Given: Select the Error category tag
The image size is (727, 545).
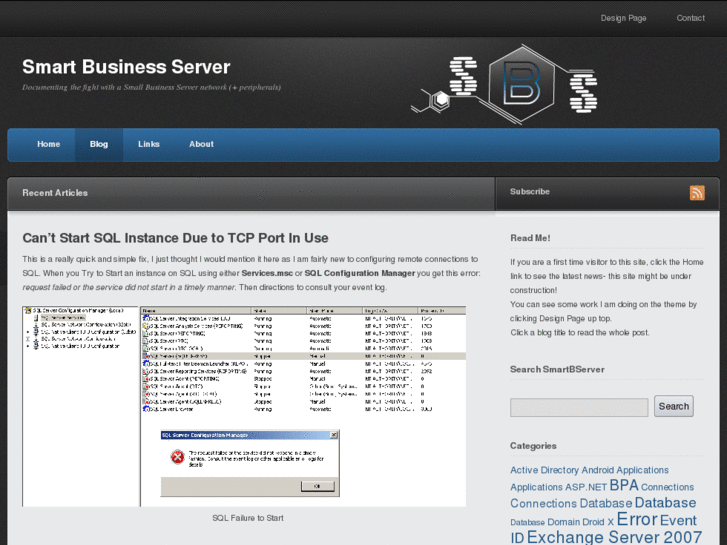Looking at the screenshot, I should click(x=637, y=519).
